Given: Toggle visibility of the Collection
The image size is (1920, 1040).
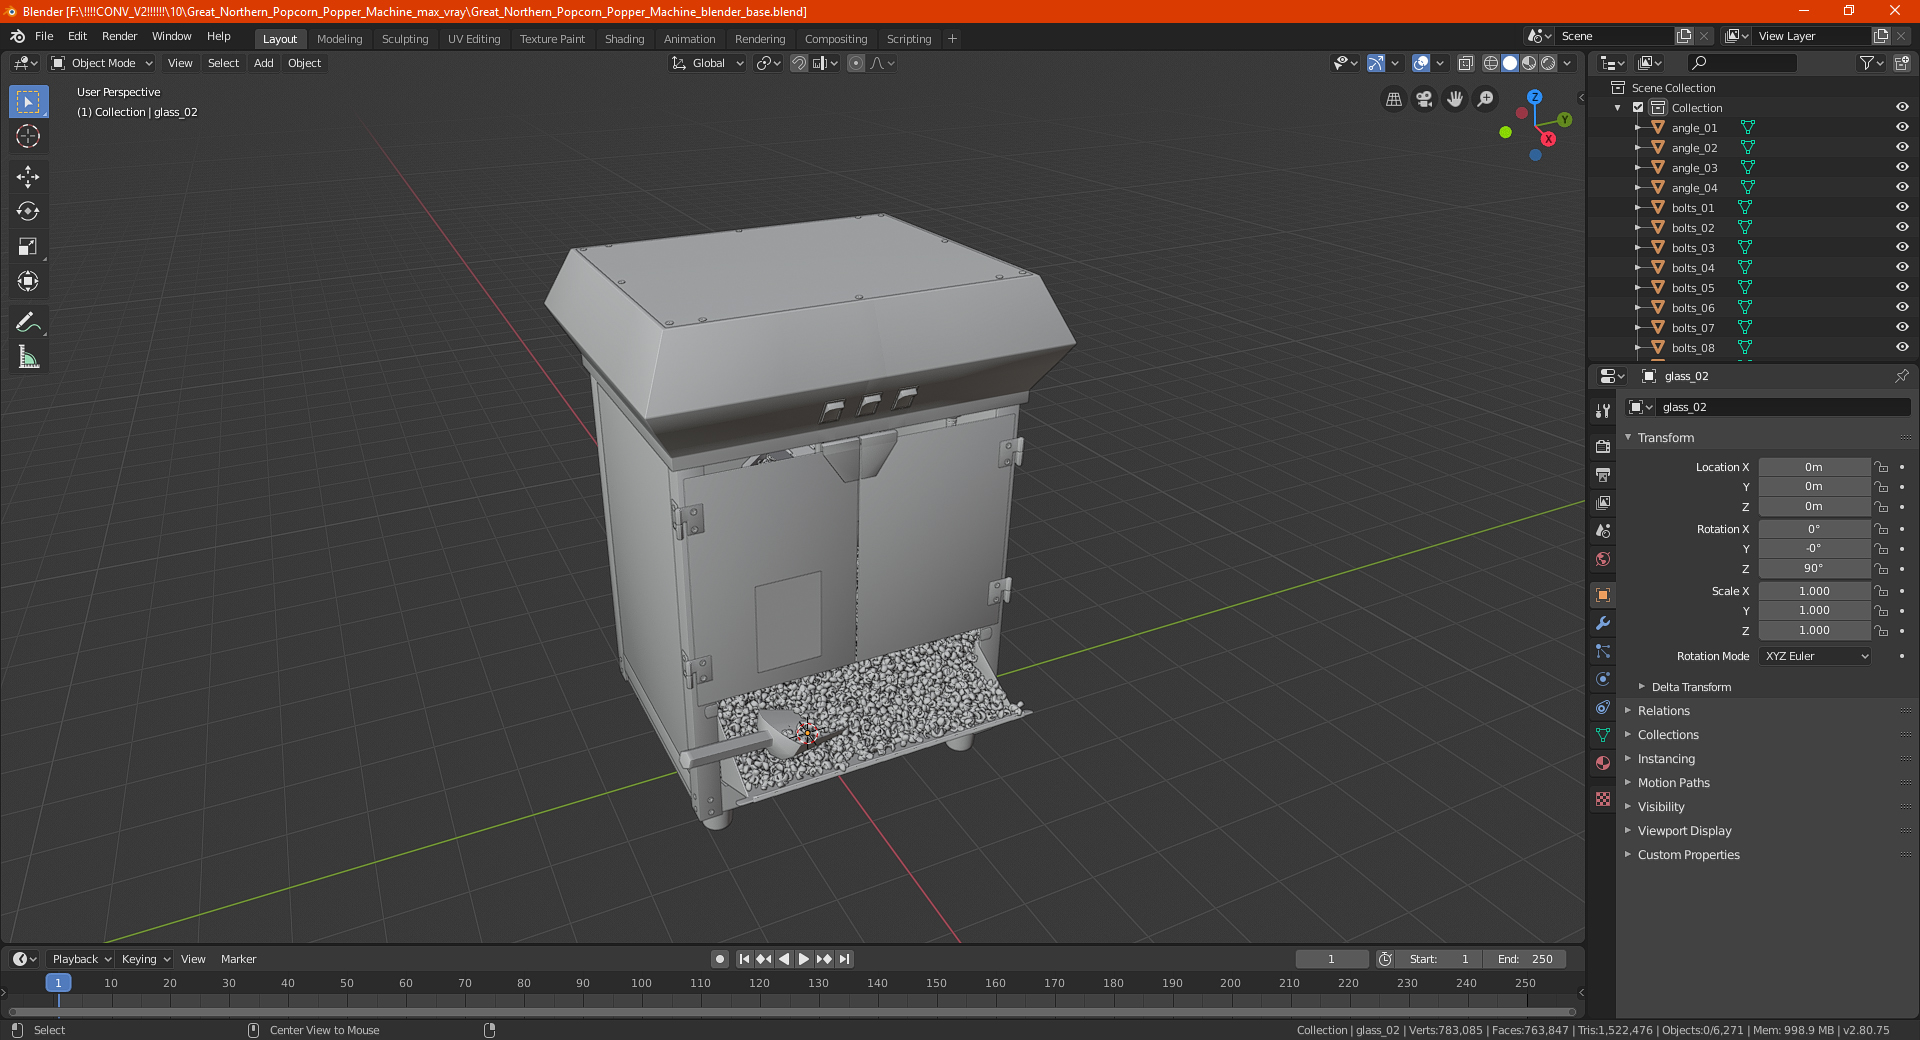Looking at the screenshot, I should (1902, 107).
